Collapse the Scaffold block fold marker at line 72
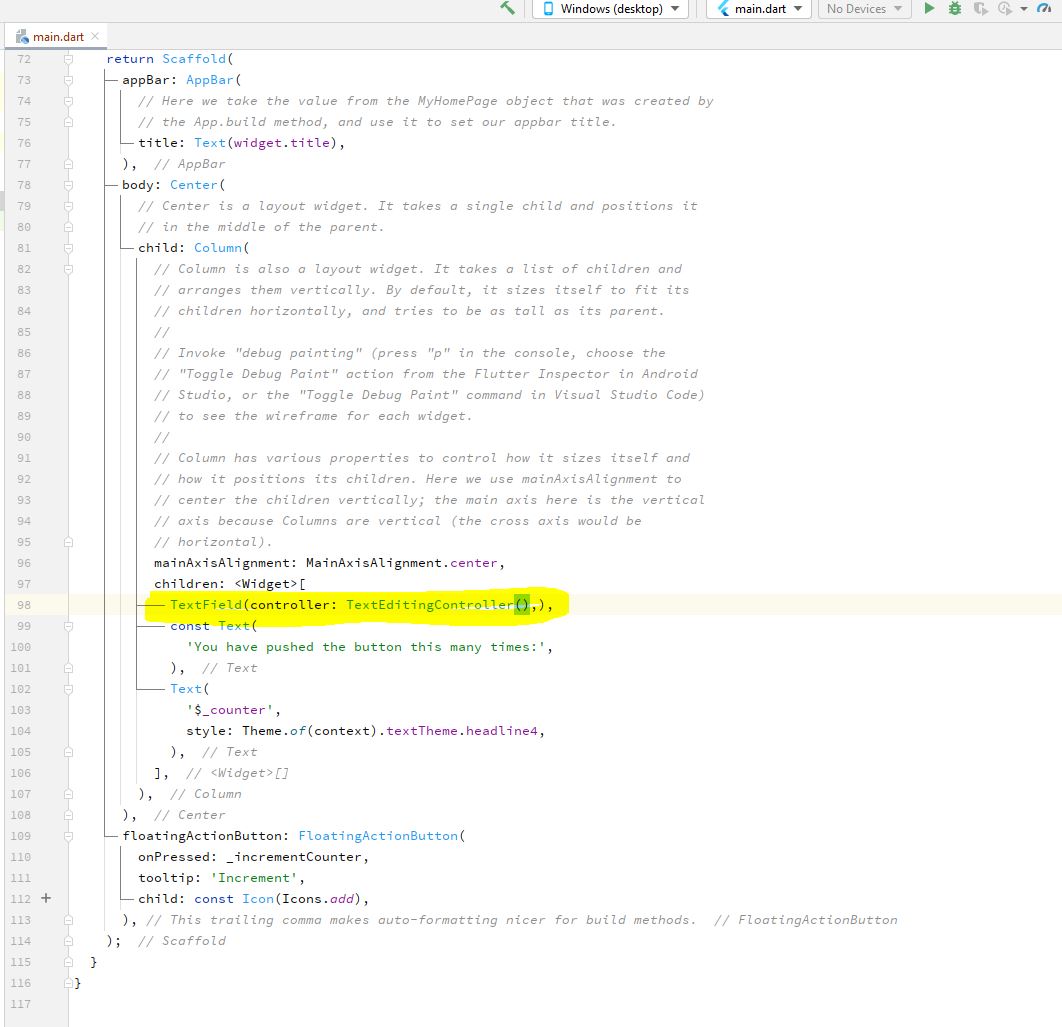This screenshot has height=1027, width=1062. [x=67, y=58]
